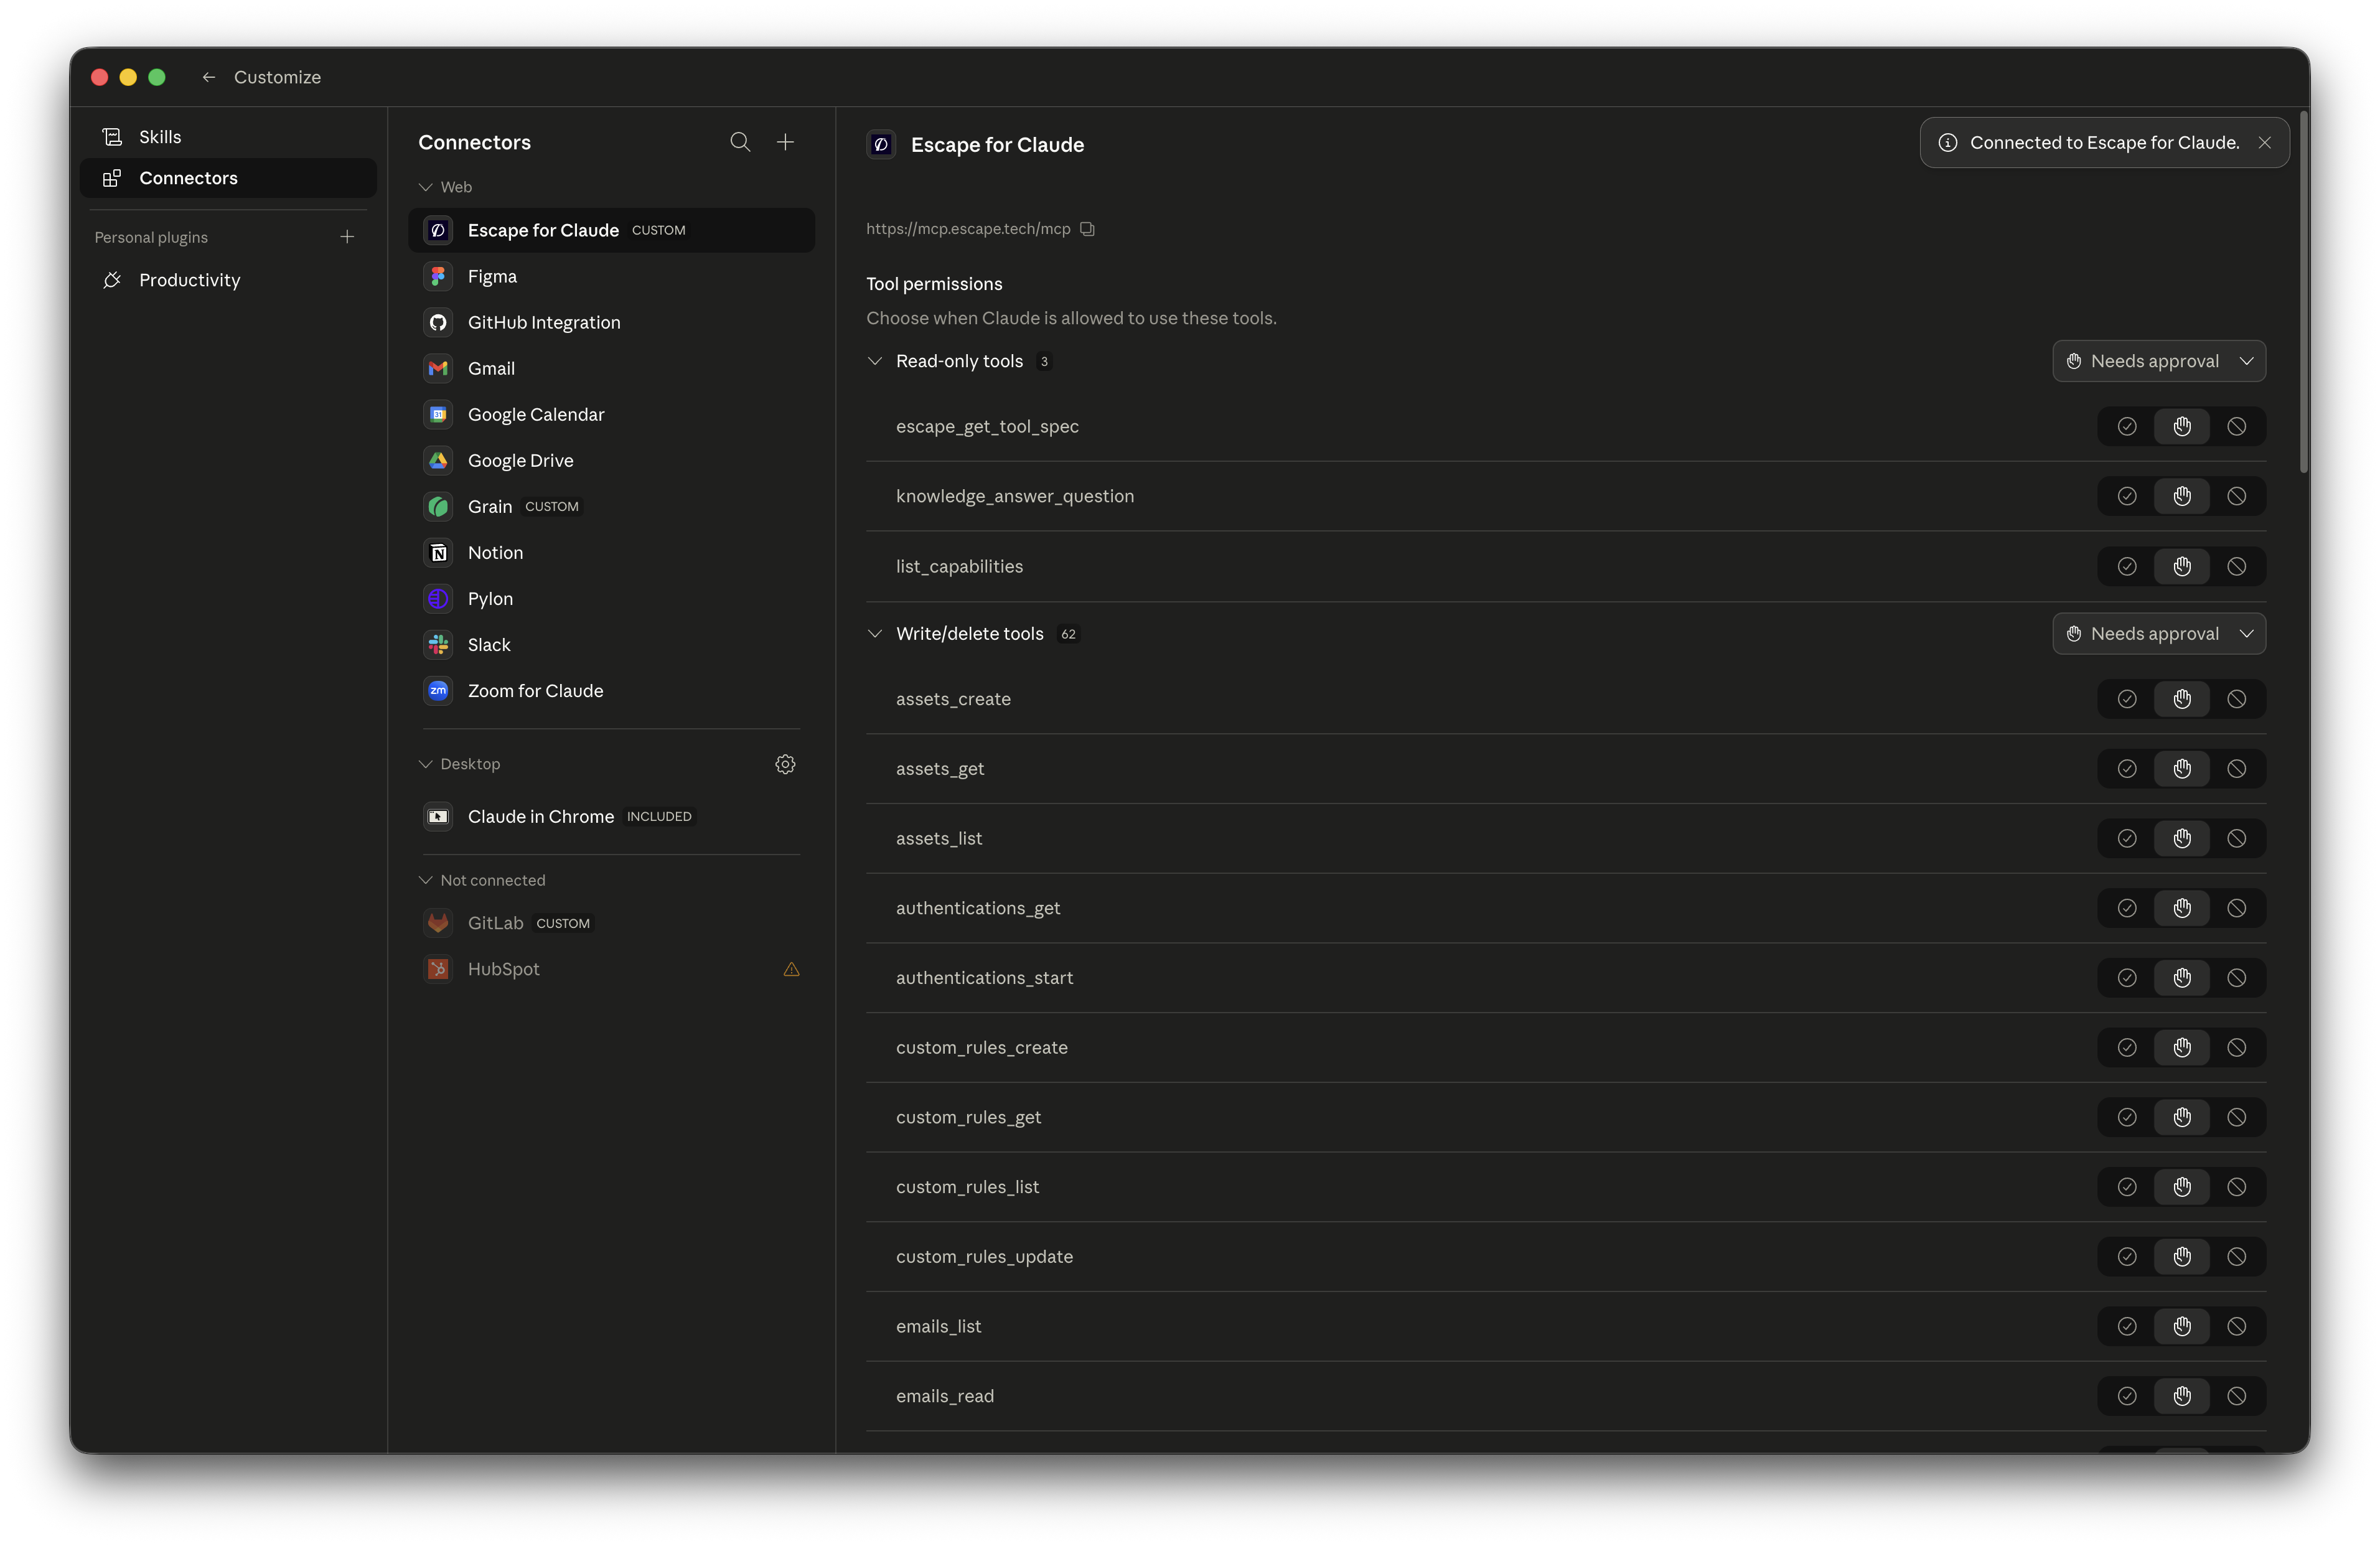Dismiss the Connected to Escape for Claude banner
Screen dimensions: 2380x1546
2265,142
